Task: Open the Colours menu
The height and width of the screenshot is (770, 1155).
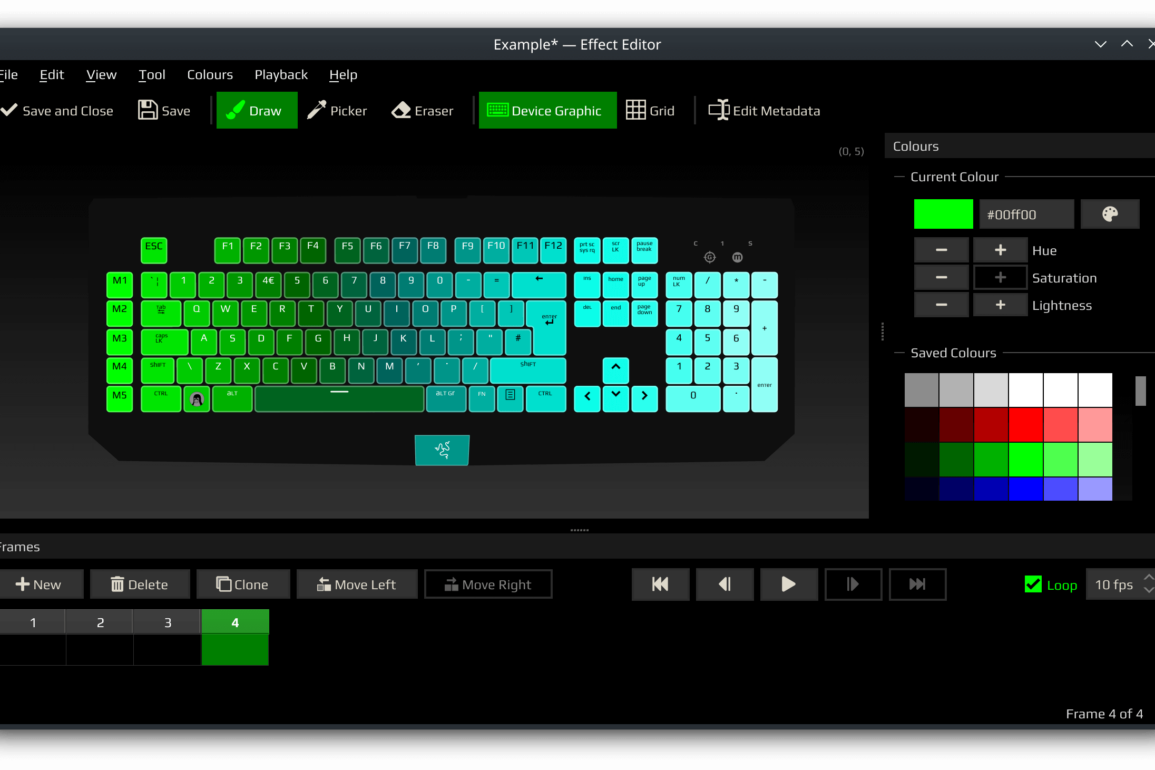Action: (210, 75)
